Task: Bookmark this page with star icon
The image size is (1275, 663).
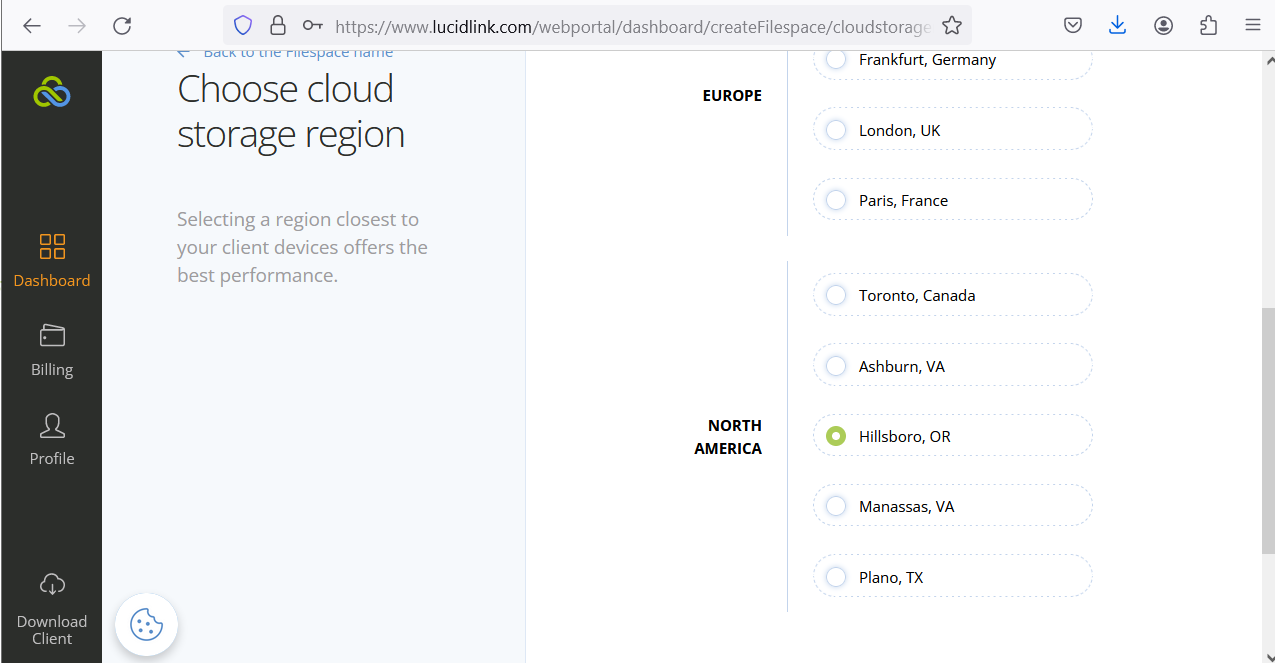Action: click(x=951, y=26)
